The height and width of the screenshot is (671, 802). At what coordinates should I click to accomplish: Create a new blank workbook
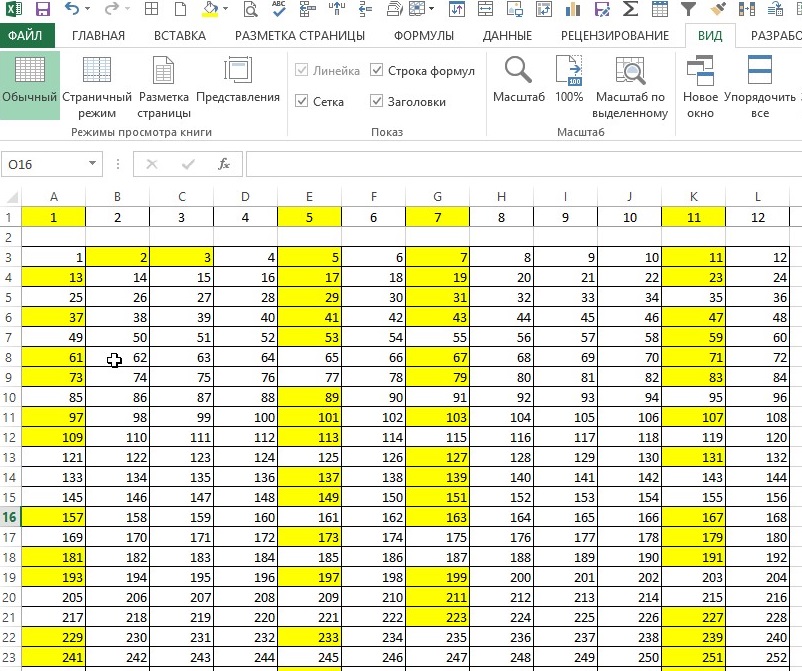181,9
